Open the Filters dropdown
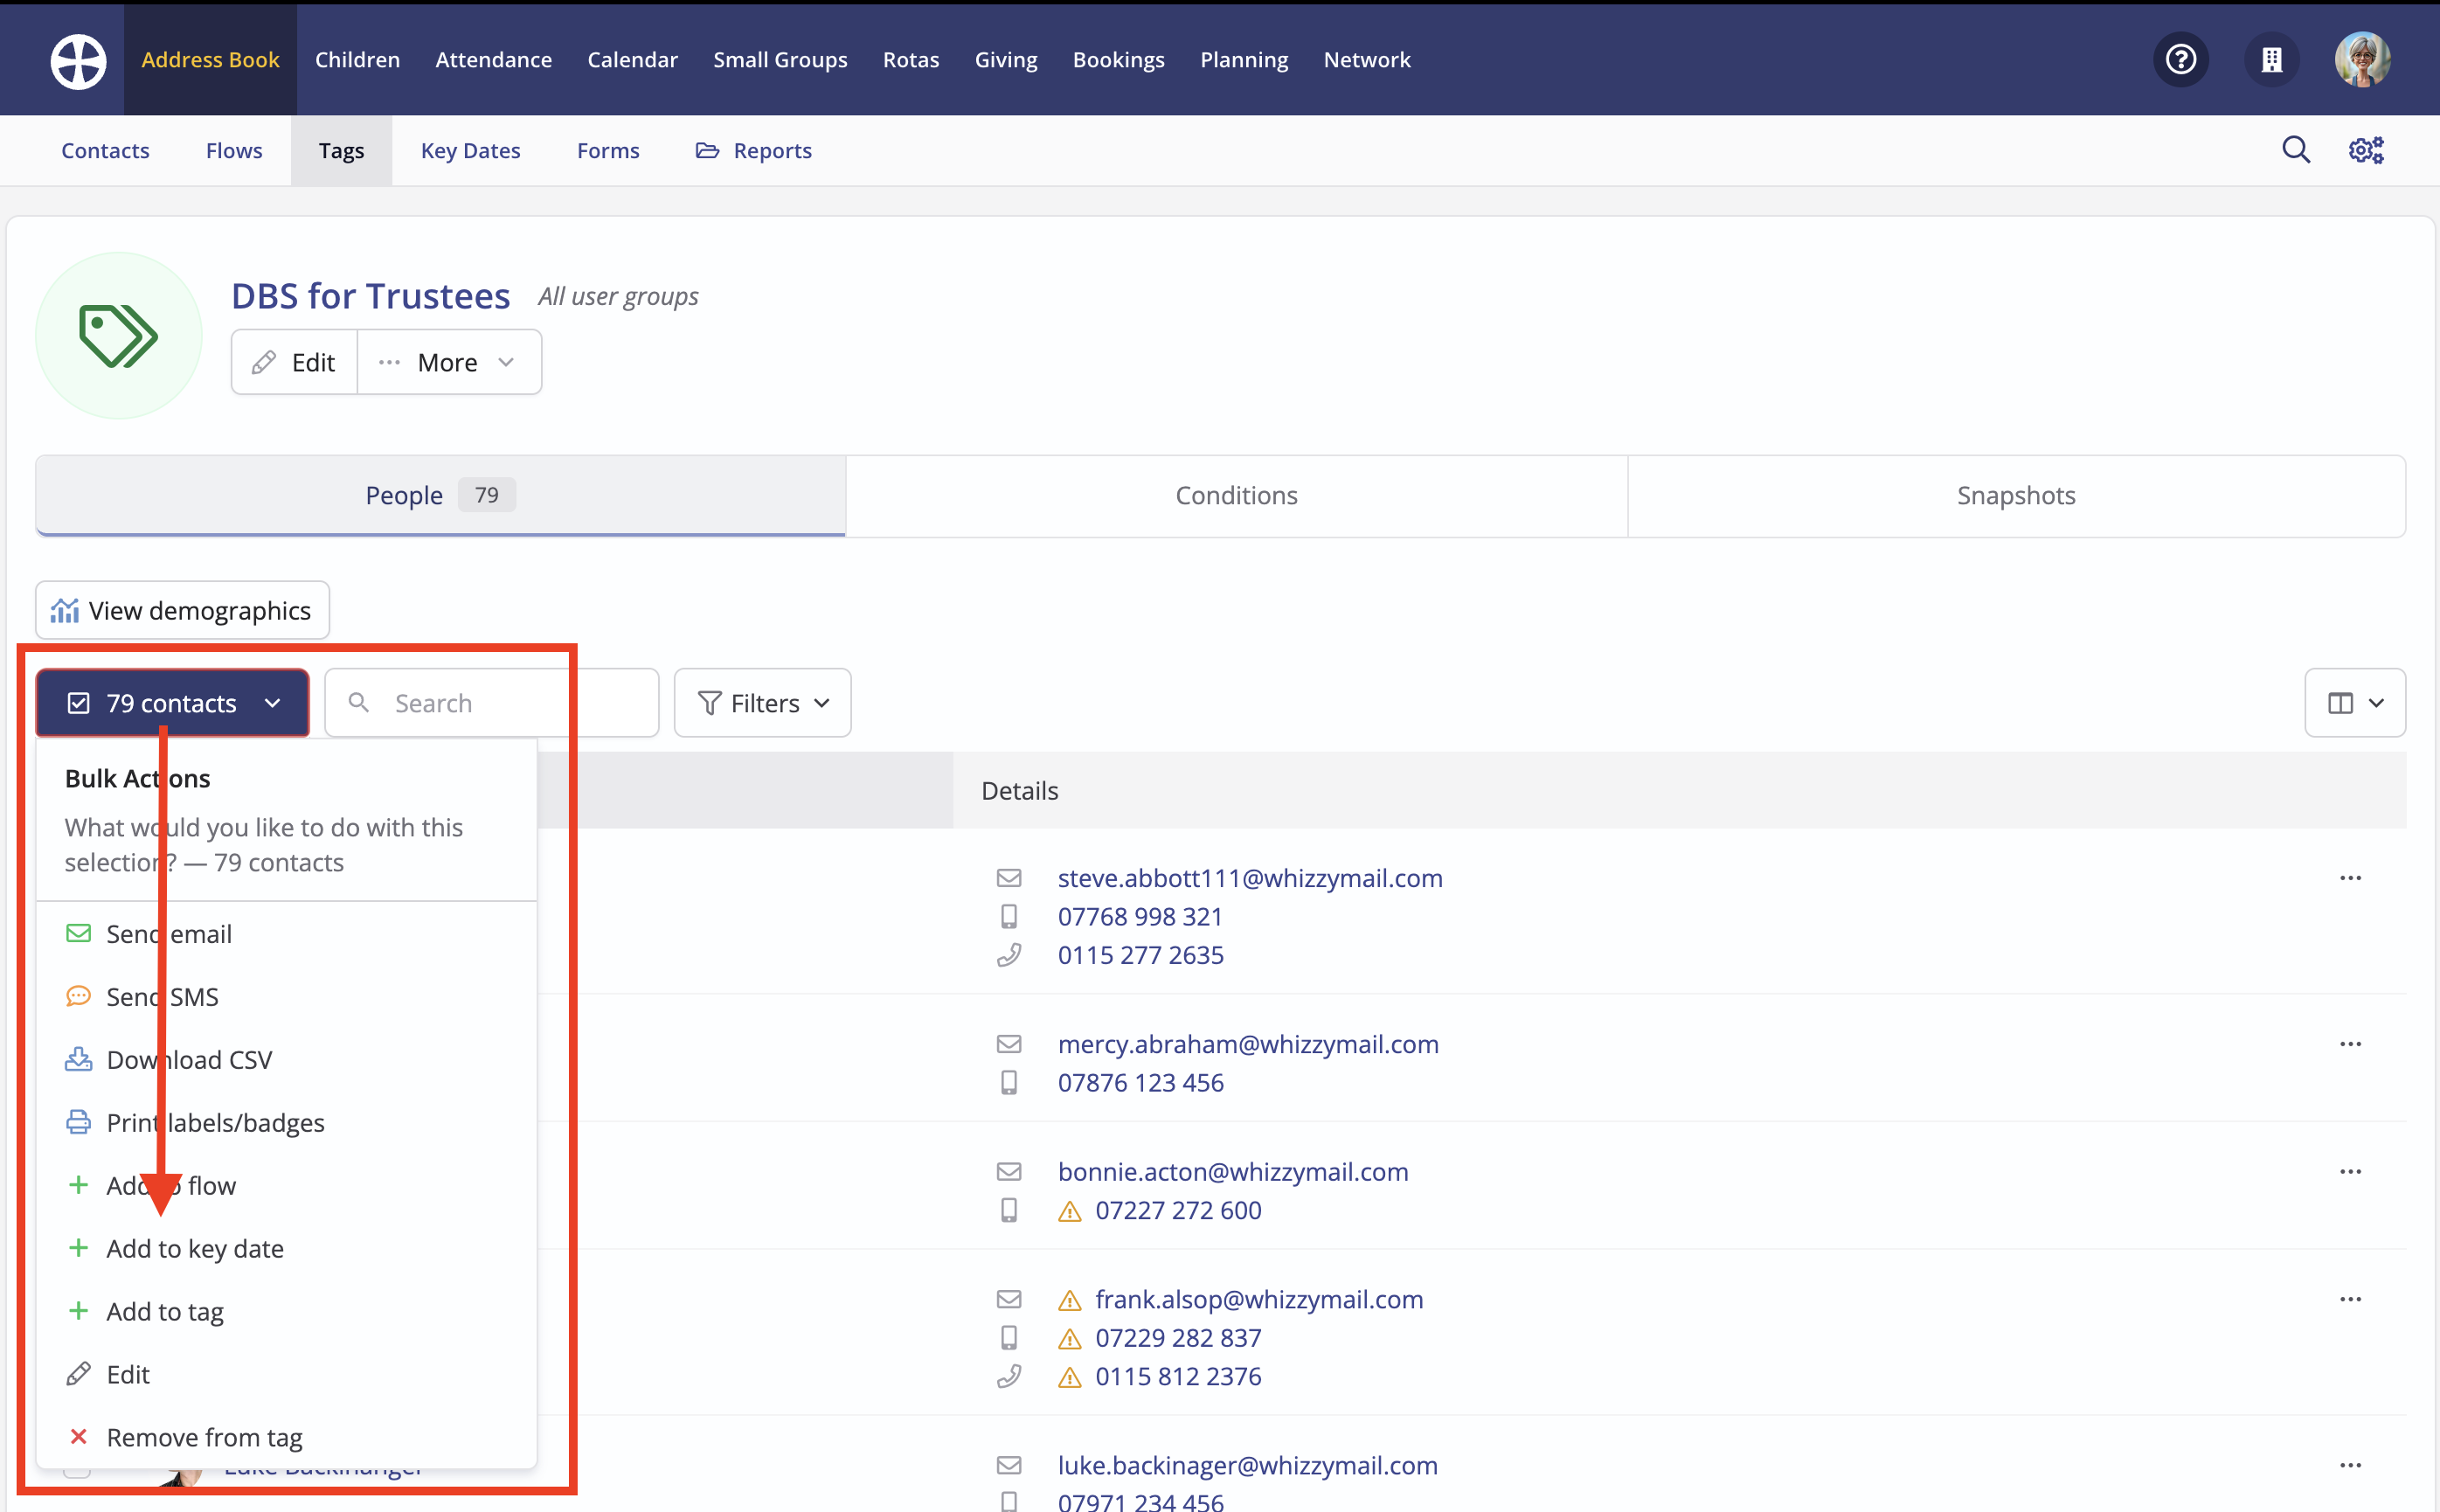Viewport: 2440px width, 1512px height. coord(762,703)
